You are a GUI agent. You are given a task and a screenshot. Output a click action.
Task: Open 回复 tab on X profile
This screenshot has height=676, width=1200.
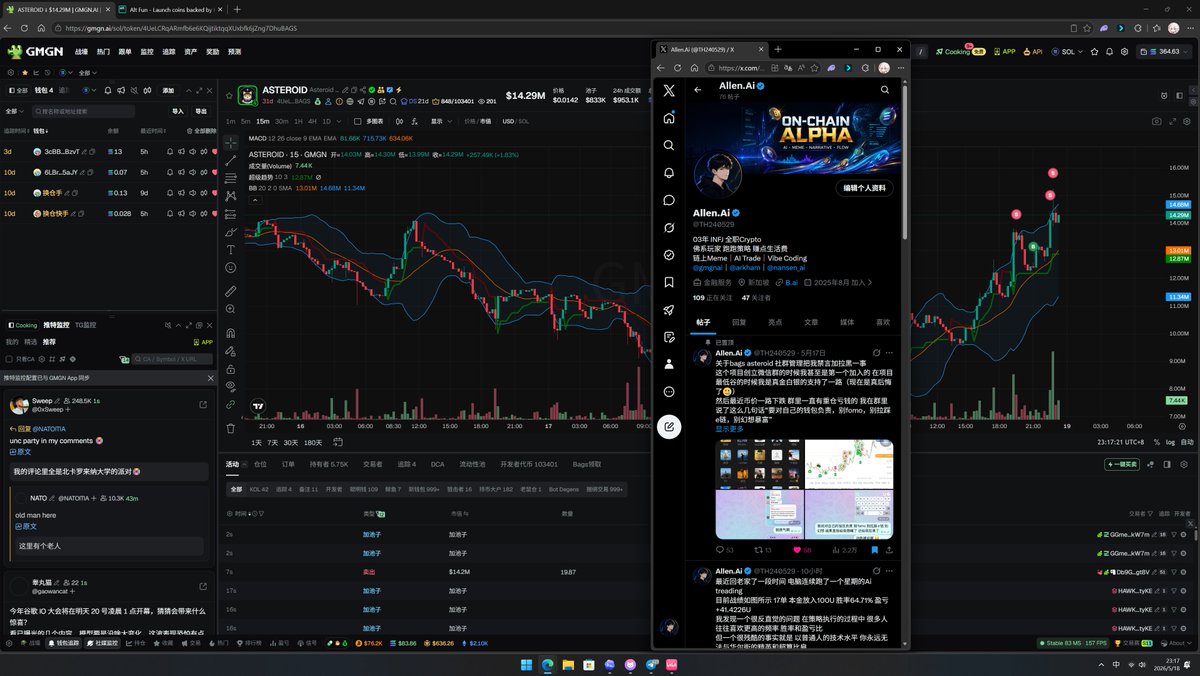point(739,322)
